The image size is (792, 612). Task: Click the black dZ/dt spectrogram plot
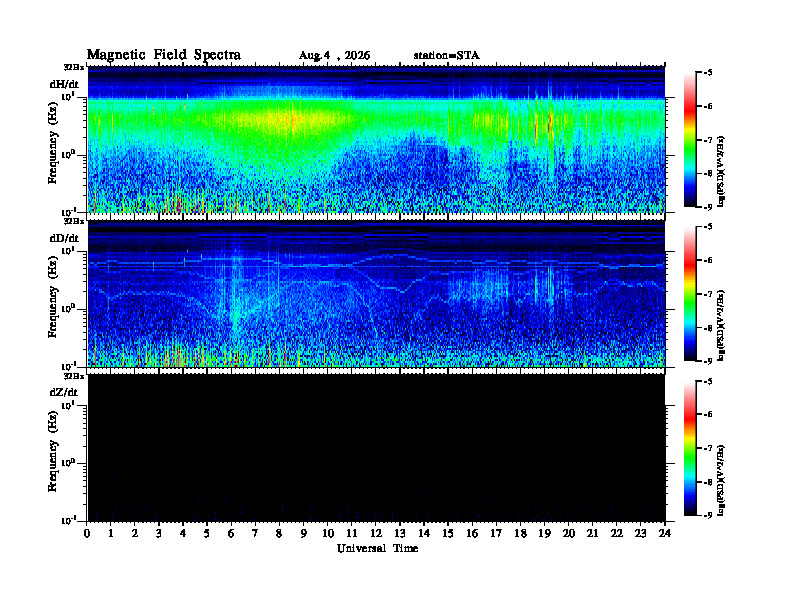376,448
